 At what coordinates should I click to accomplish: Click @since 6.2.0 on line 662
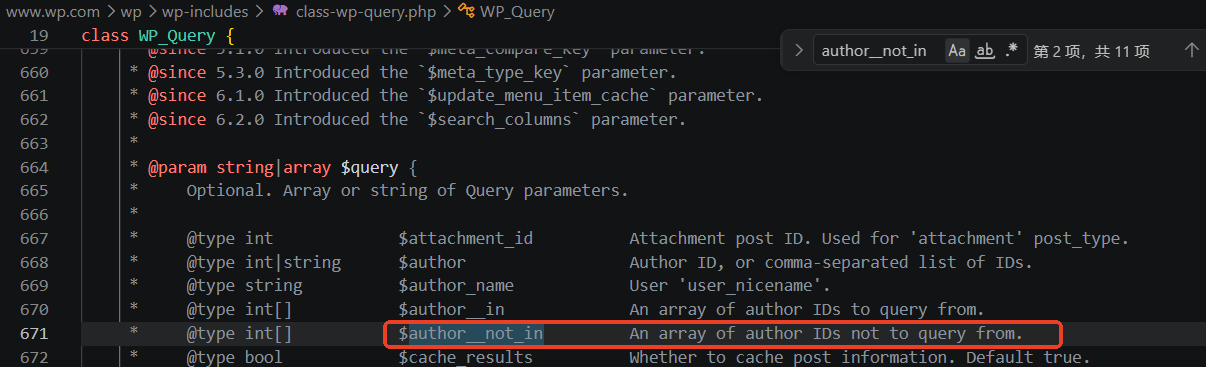(x=206, y=120)
